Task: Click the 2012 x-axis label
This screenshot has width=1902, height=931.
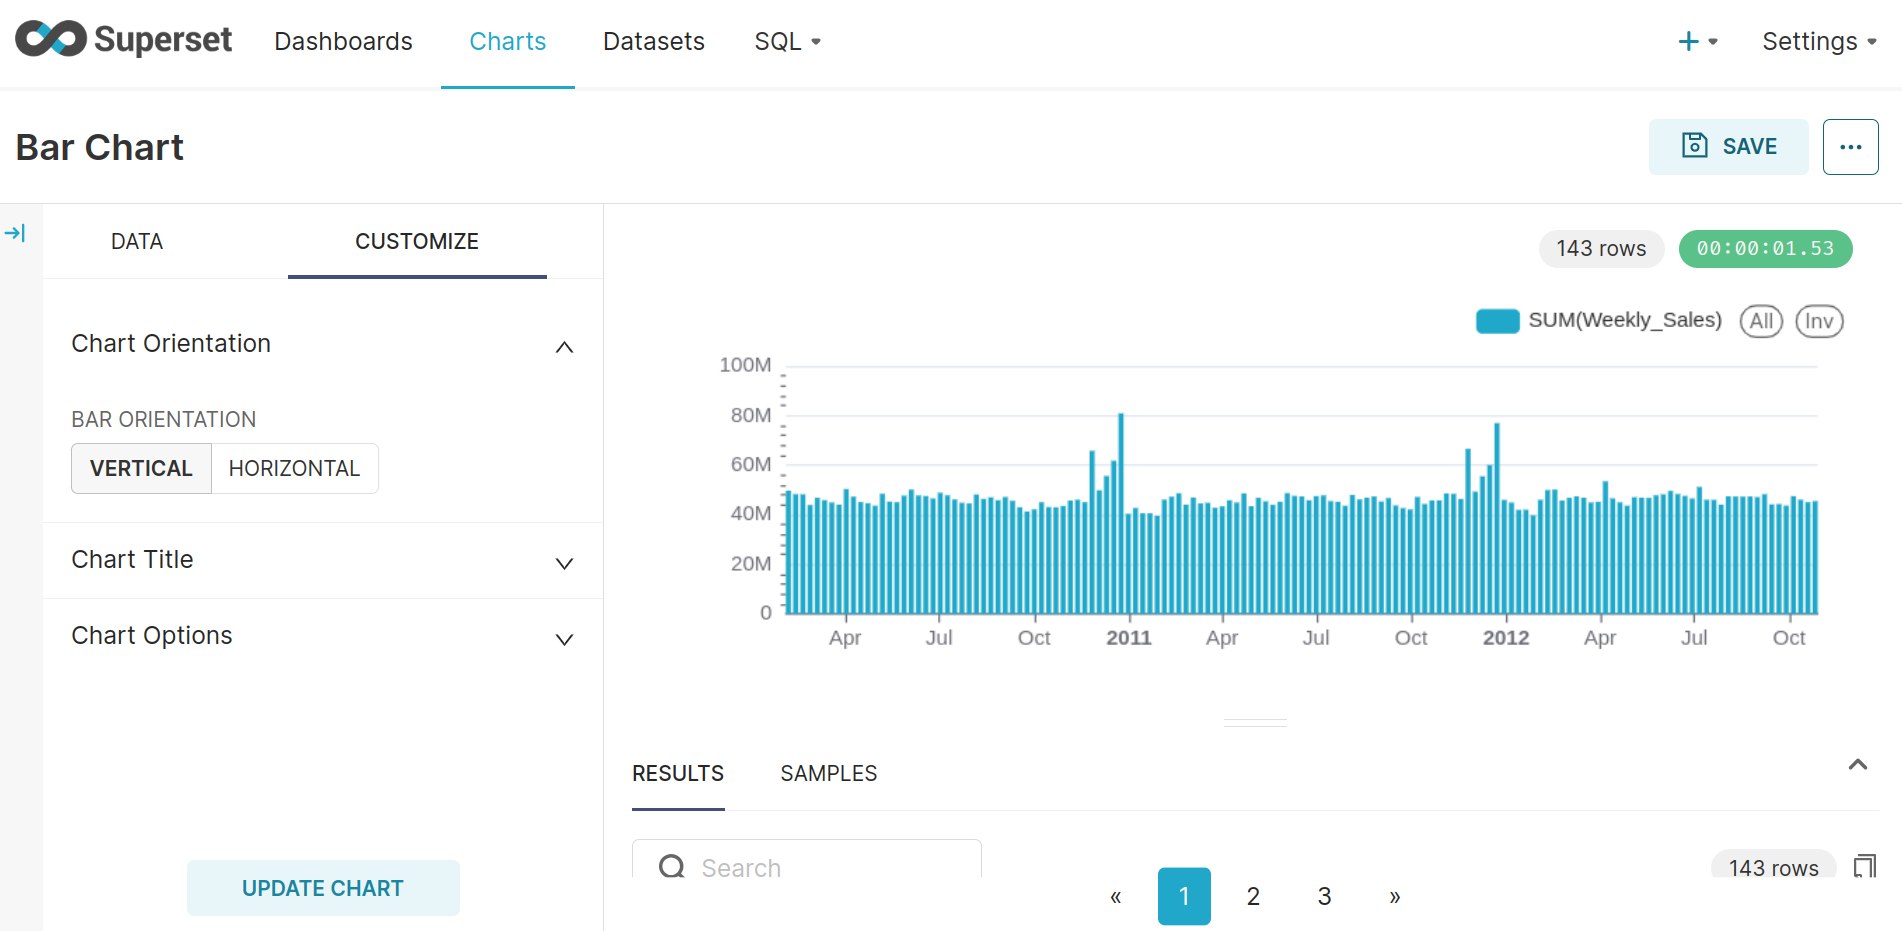Action: click(1506, 638)
